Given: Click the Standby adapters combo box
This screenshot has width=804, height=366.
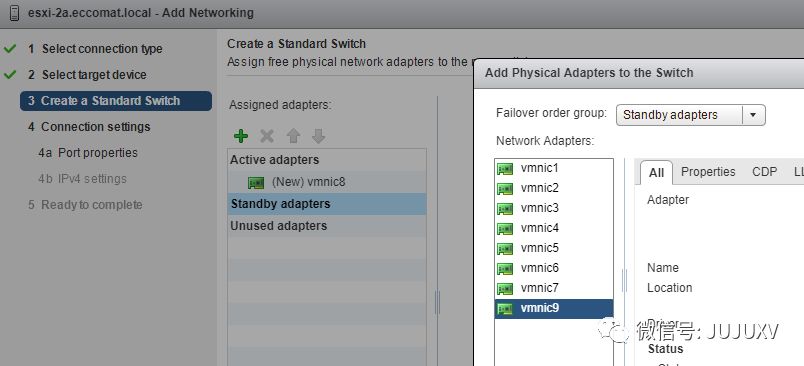Looking at the screenshot, I should 690,115.
